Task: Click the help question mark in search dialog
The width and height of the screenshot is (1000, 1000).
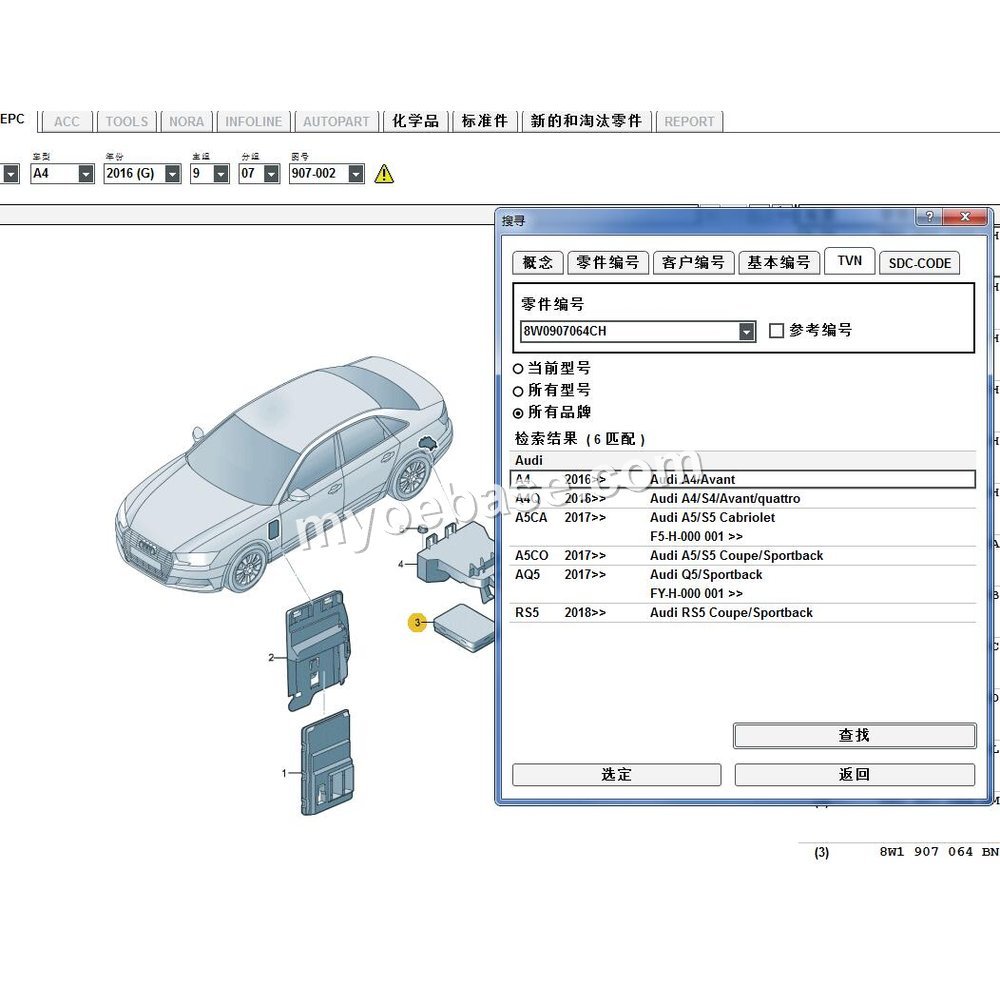Action: coord(929,217)
